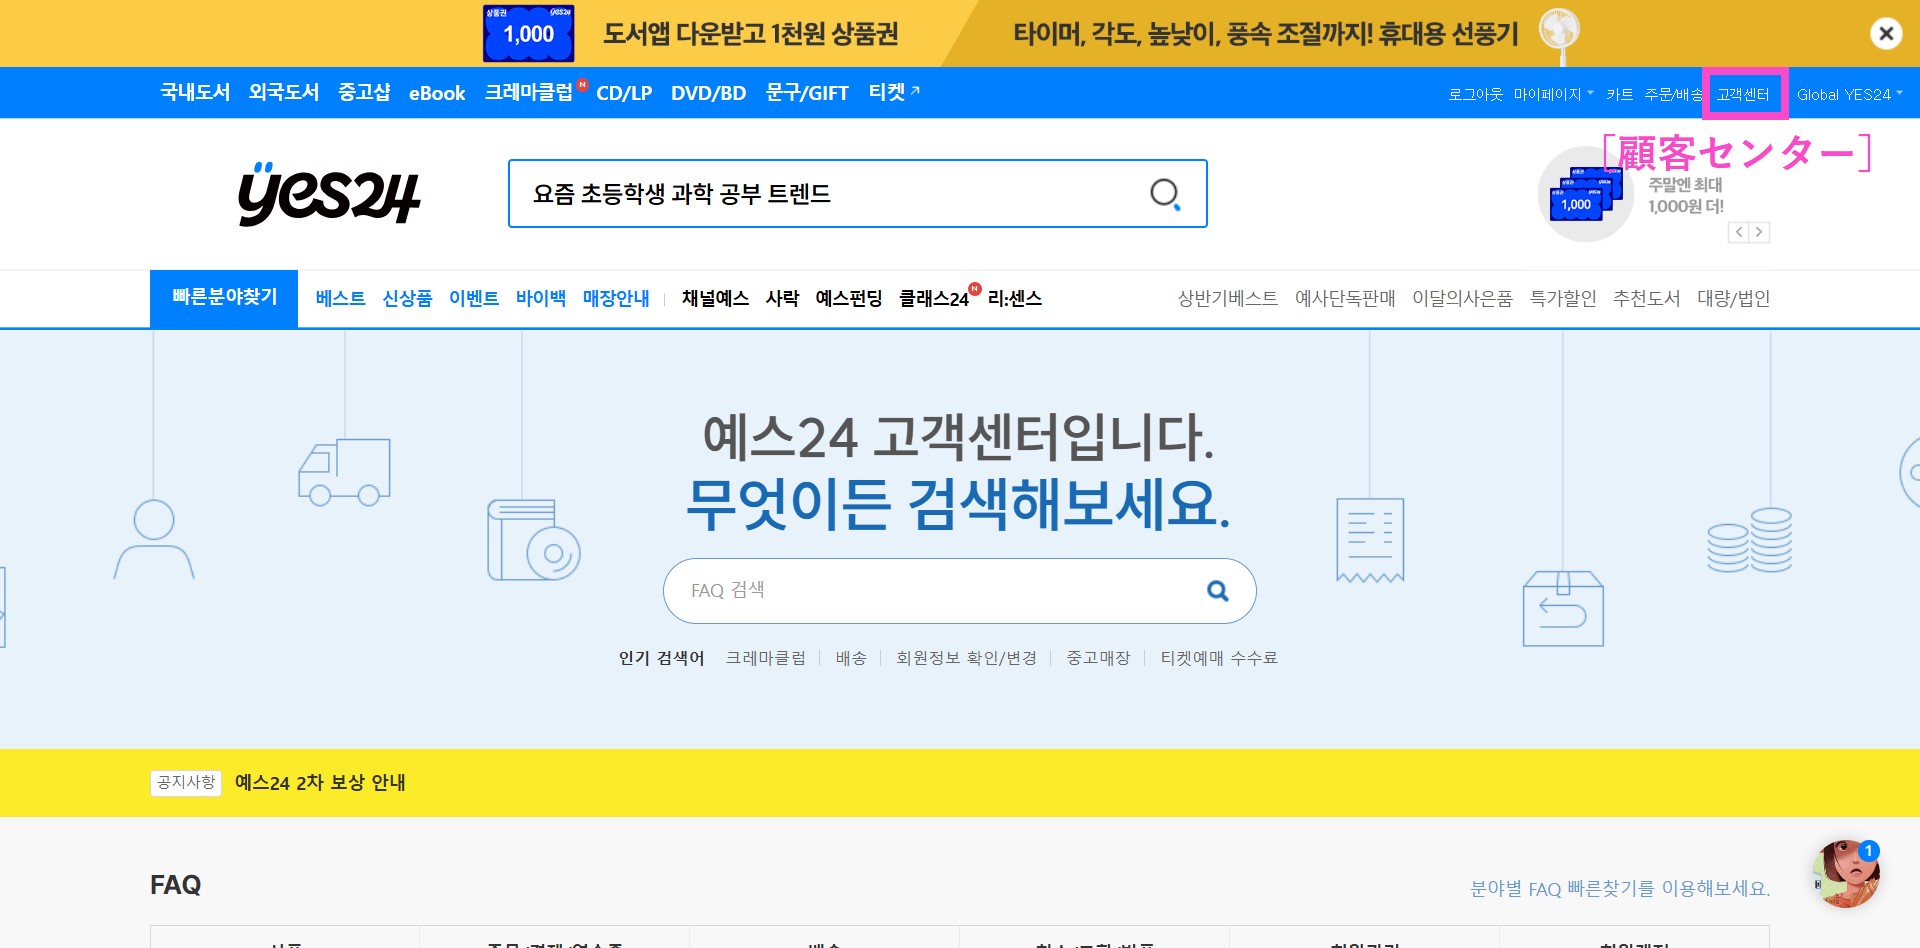Viewport: 1920px width, 948px height.
Task: Click the 공지사항 badge
Action: tap(186, 782)
